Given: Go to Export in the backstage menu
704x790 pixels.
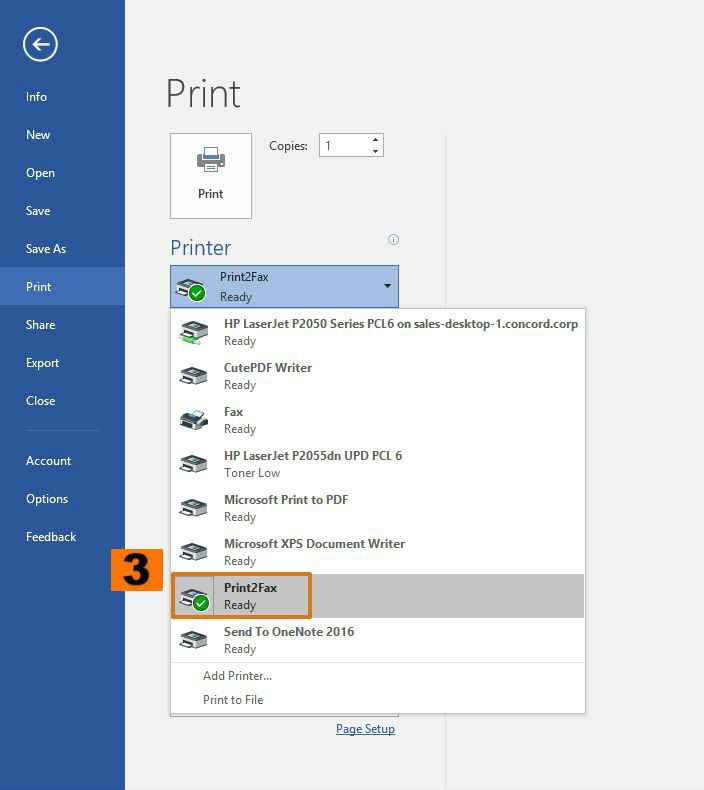Looking at the screenshot, I should (x=42, y=363).
